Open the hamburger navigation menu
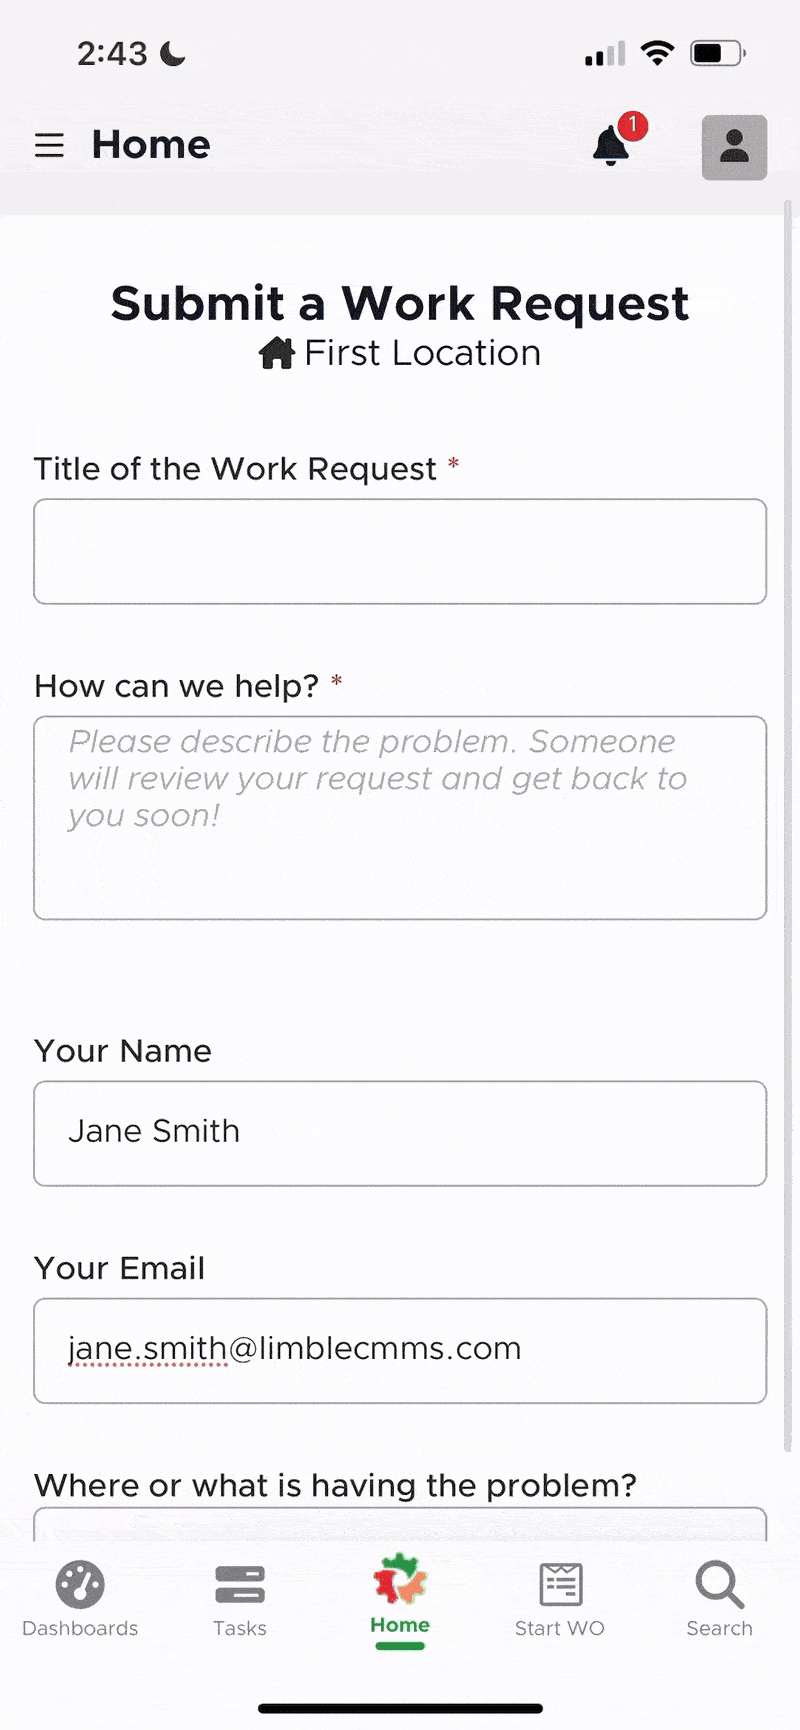 (x=49, y=146)
